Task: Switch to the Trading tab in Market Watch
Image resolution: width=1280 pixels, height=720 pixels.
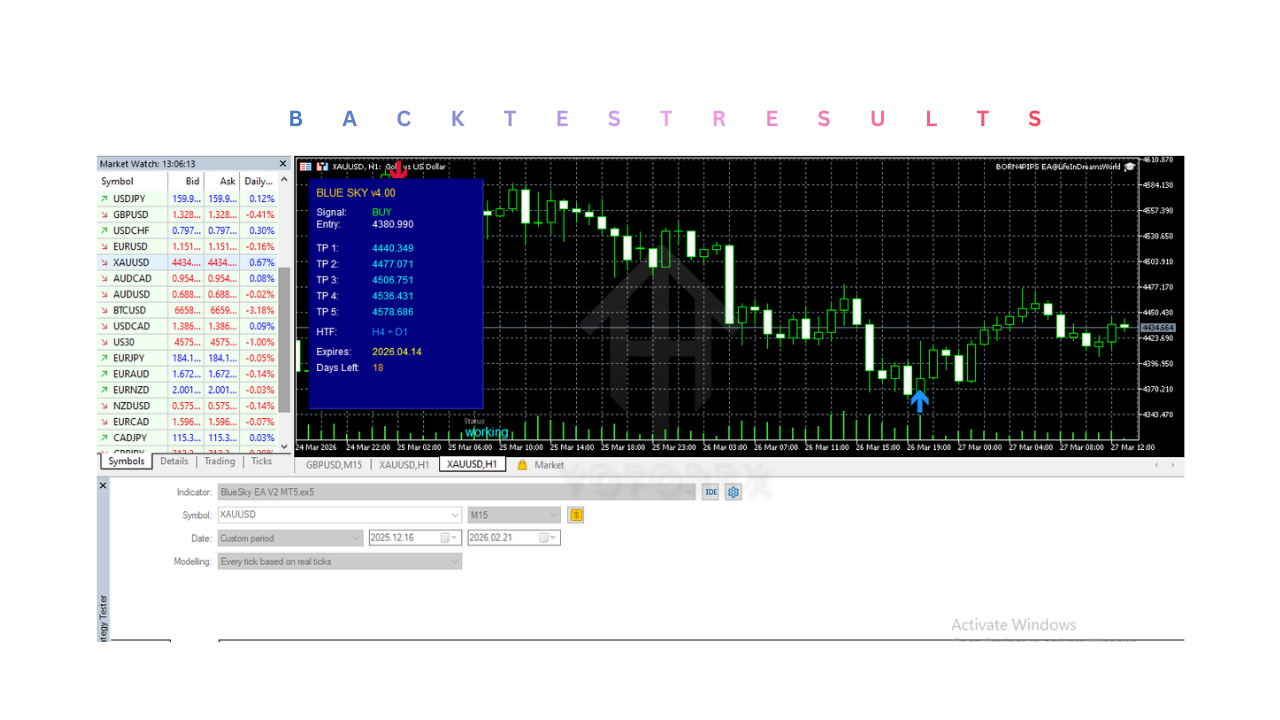Action: 219,462
